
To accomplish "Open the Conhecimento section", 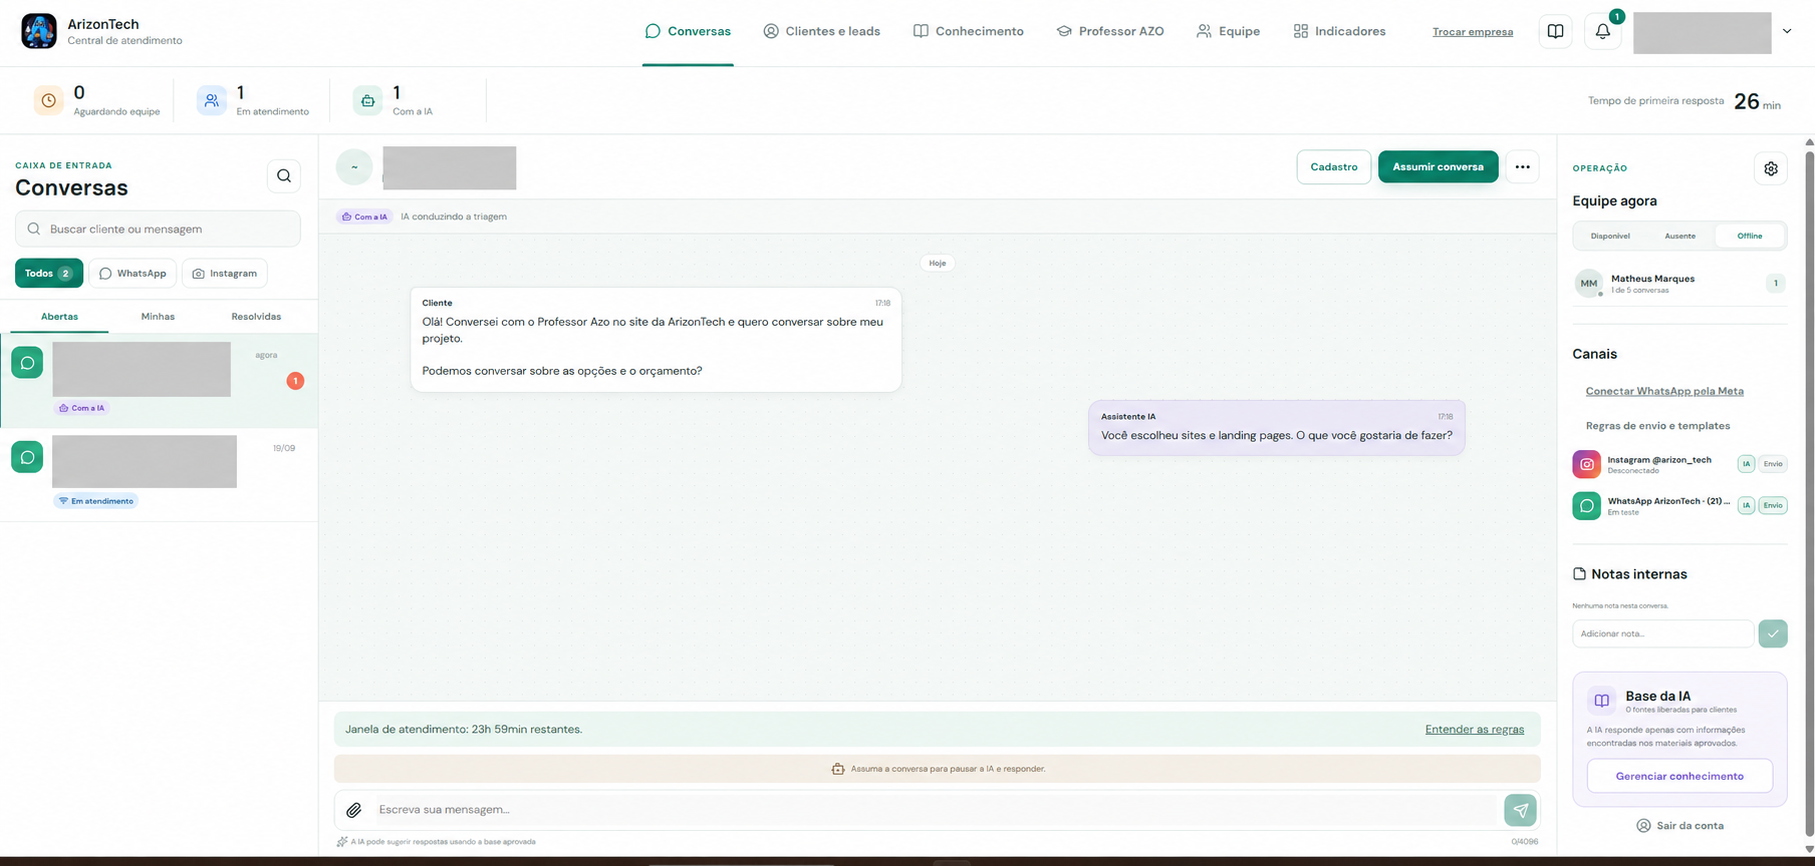I will (968, 31).
